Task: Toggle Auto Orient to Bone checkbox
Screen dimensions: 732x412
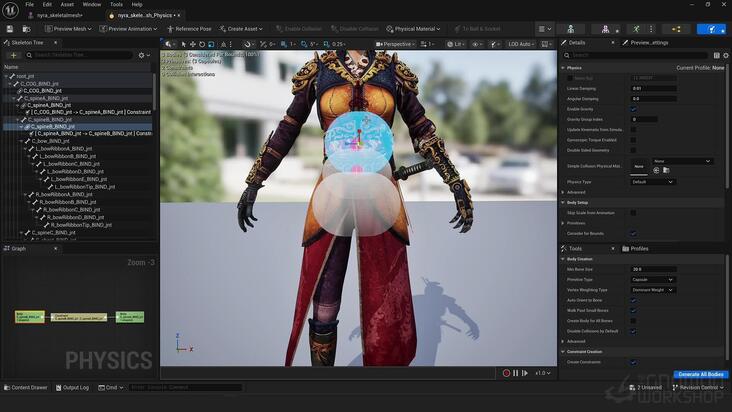Action: [633, 300]
